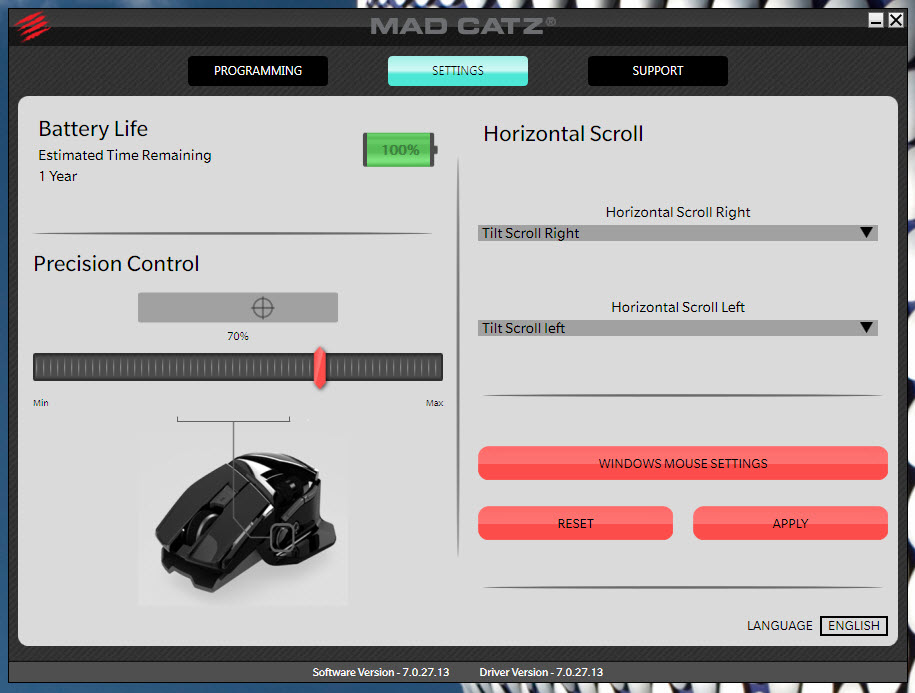915x693 pixels.
Task: Click 'Software Version - 7.0.27.13' text
Action: click(380, 672)
